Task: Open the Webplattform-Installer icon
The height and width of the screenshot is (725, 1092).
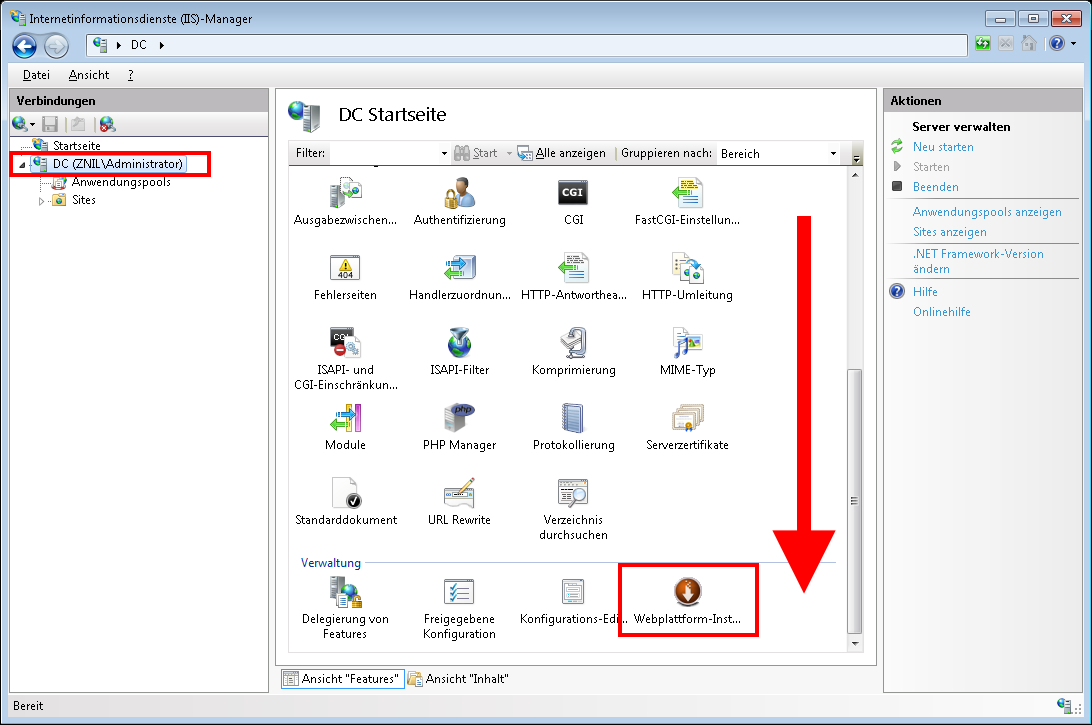Action: click(687, 592)
